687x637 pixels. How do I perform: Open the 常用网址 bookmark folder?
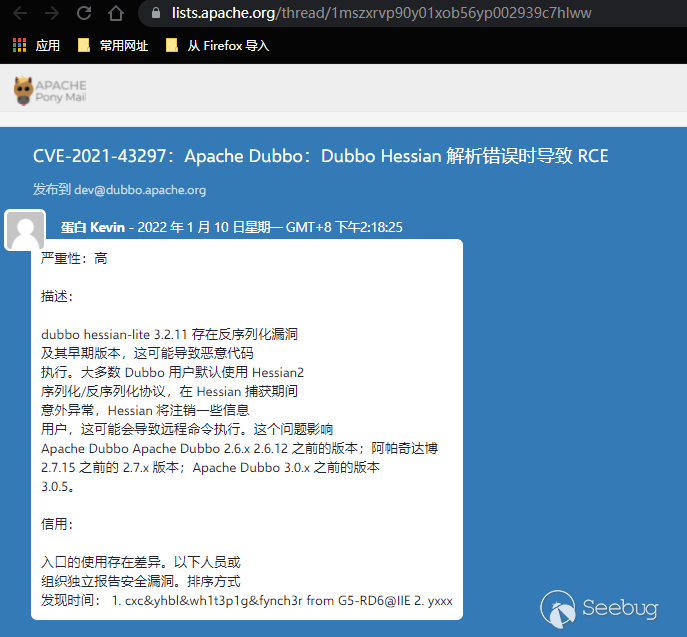coord(113,45)
